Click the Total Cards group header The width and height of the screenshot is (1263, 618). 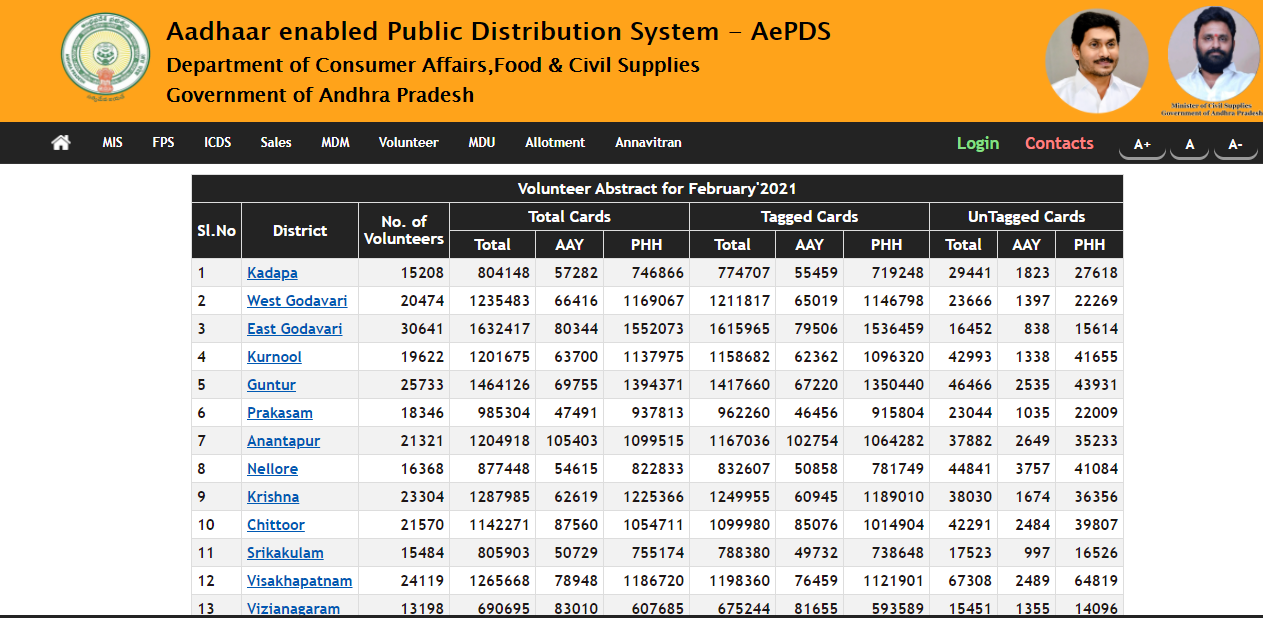point(569,217)
